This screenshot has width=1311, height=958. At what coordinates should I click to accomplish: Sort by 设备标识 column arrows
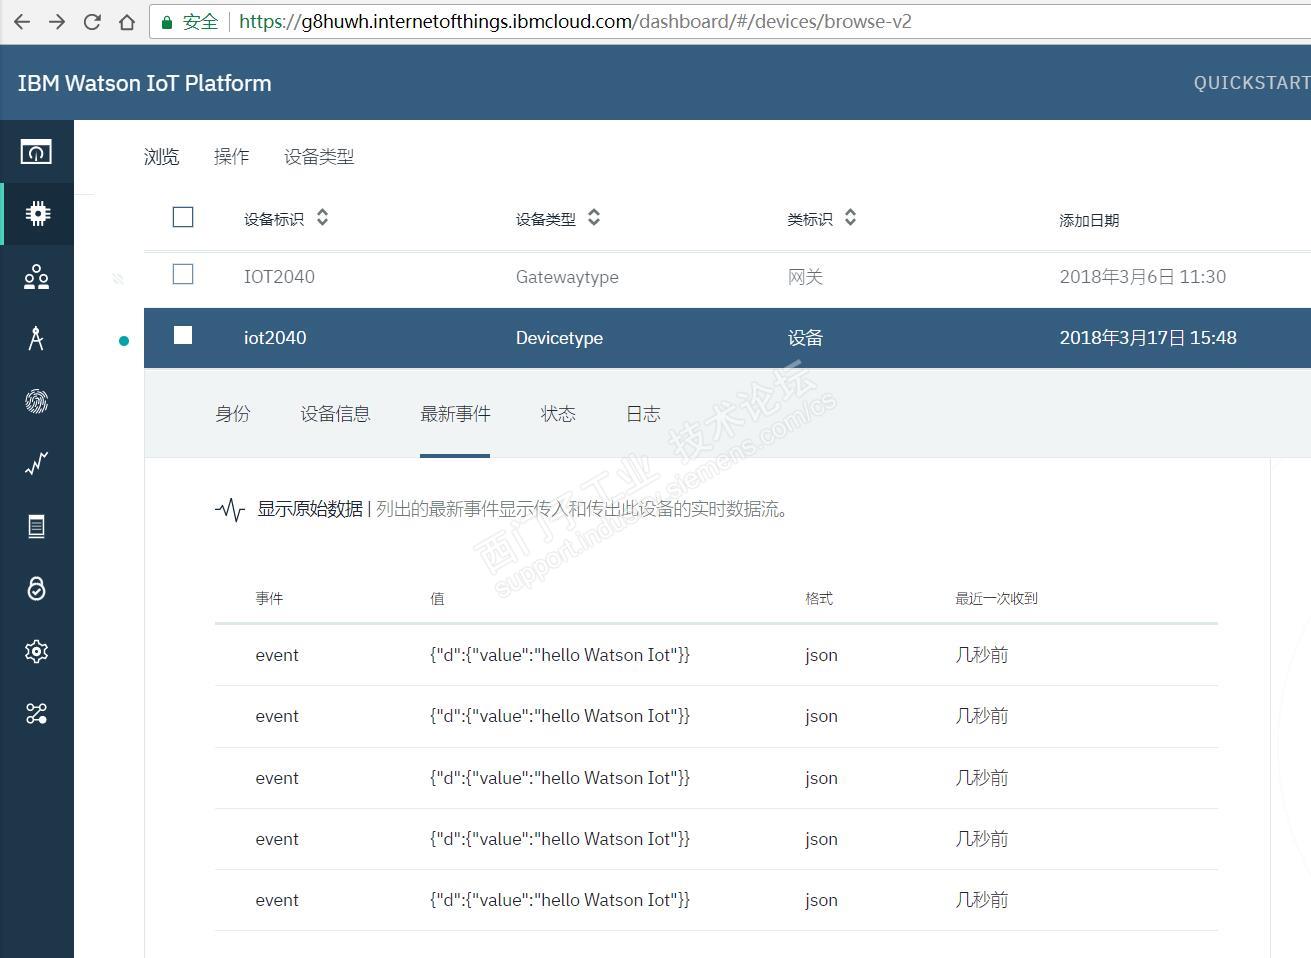coord(322,217)
